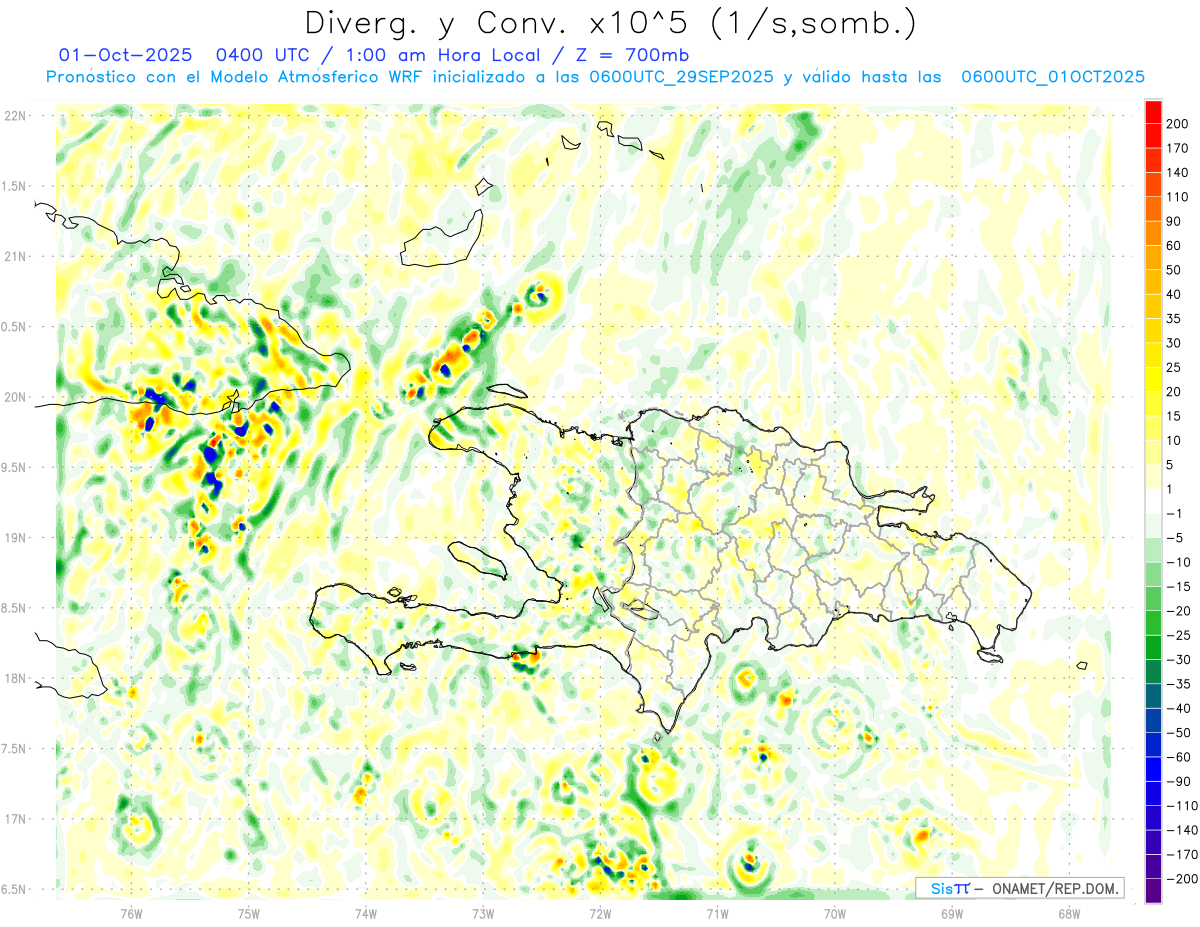1200x927 pixels.
Task: Click the '9.5N' latitude label
Action: point(15,468)
